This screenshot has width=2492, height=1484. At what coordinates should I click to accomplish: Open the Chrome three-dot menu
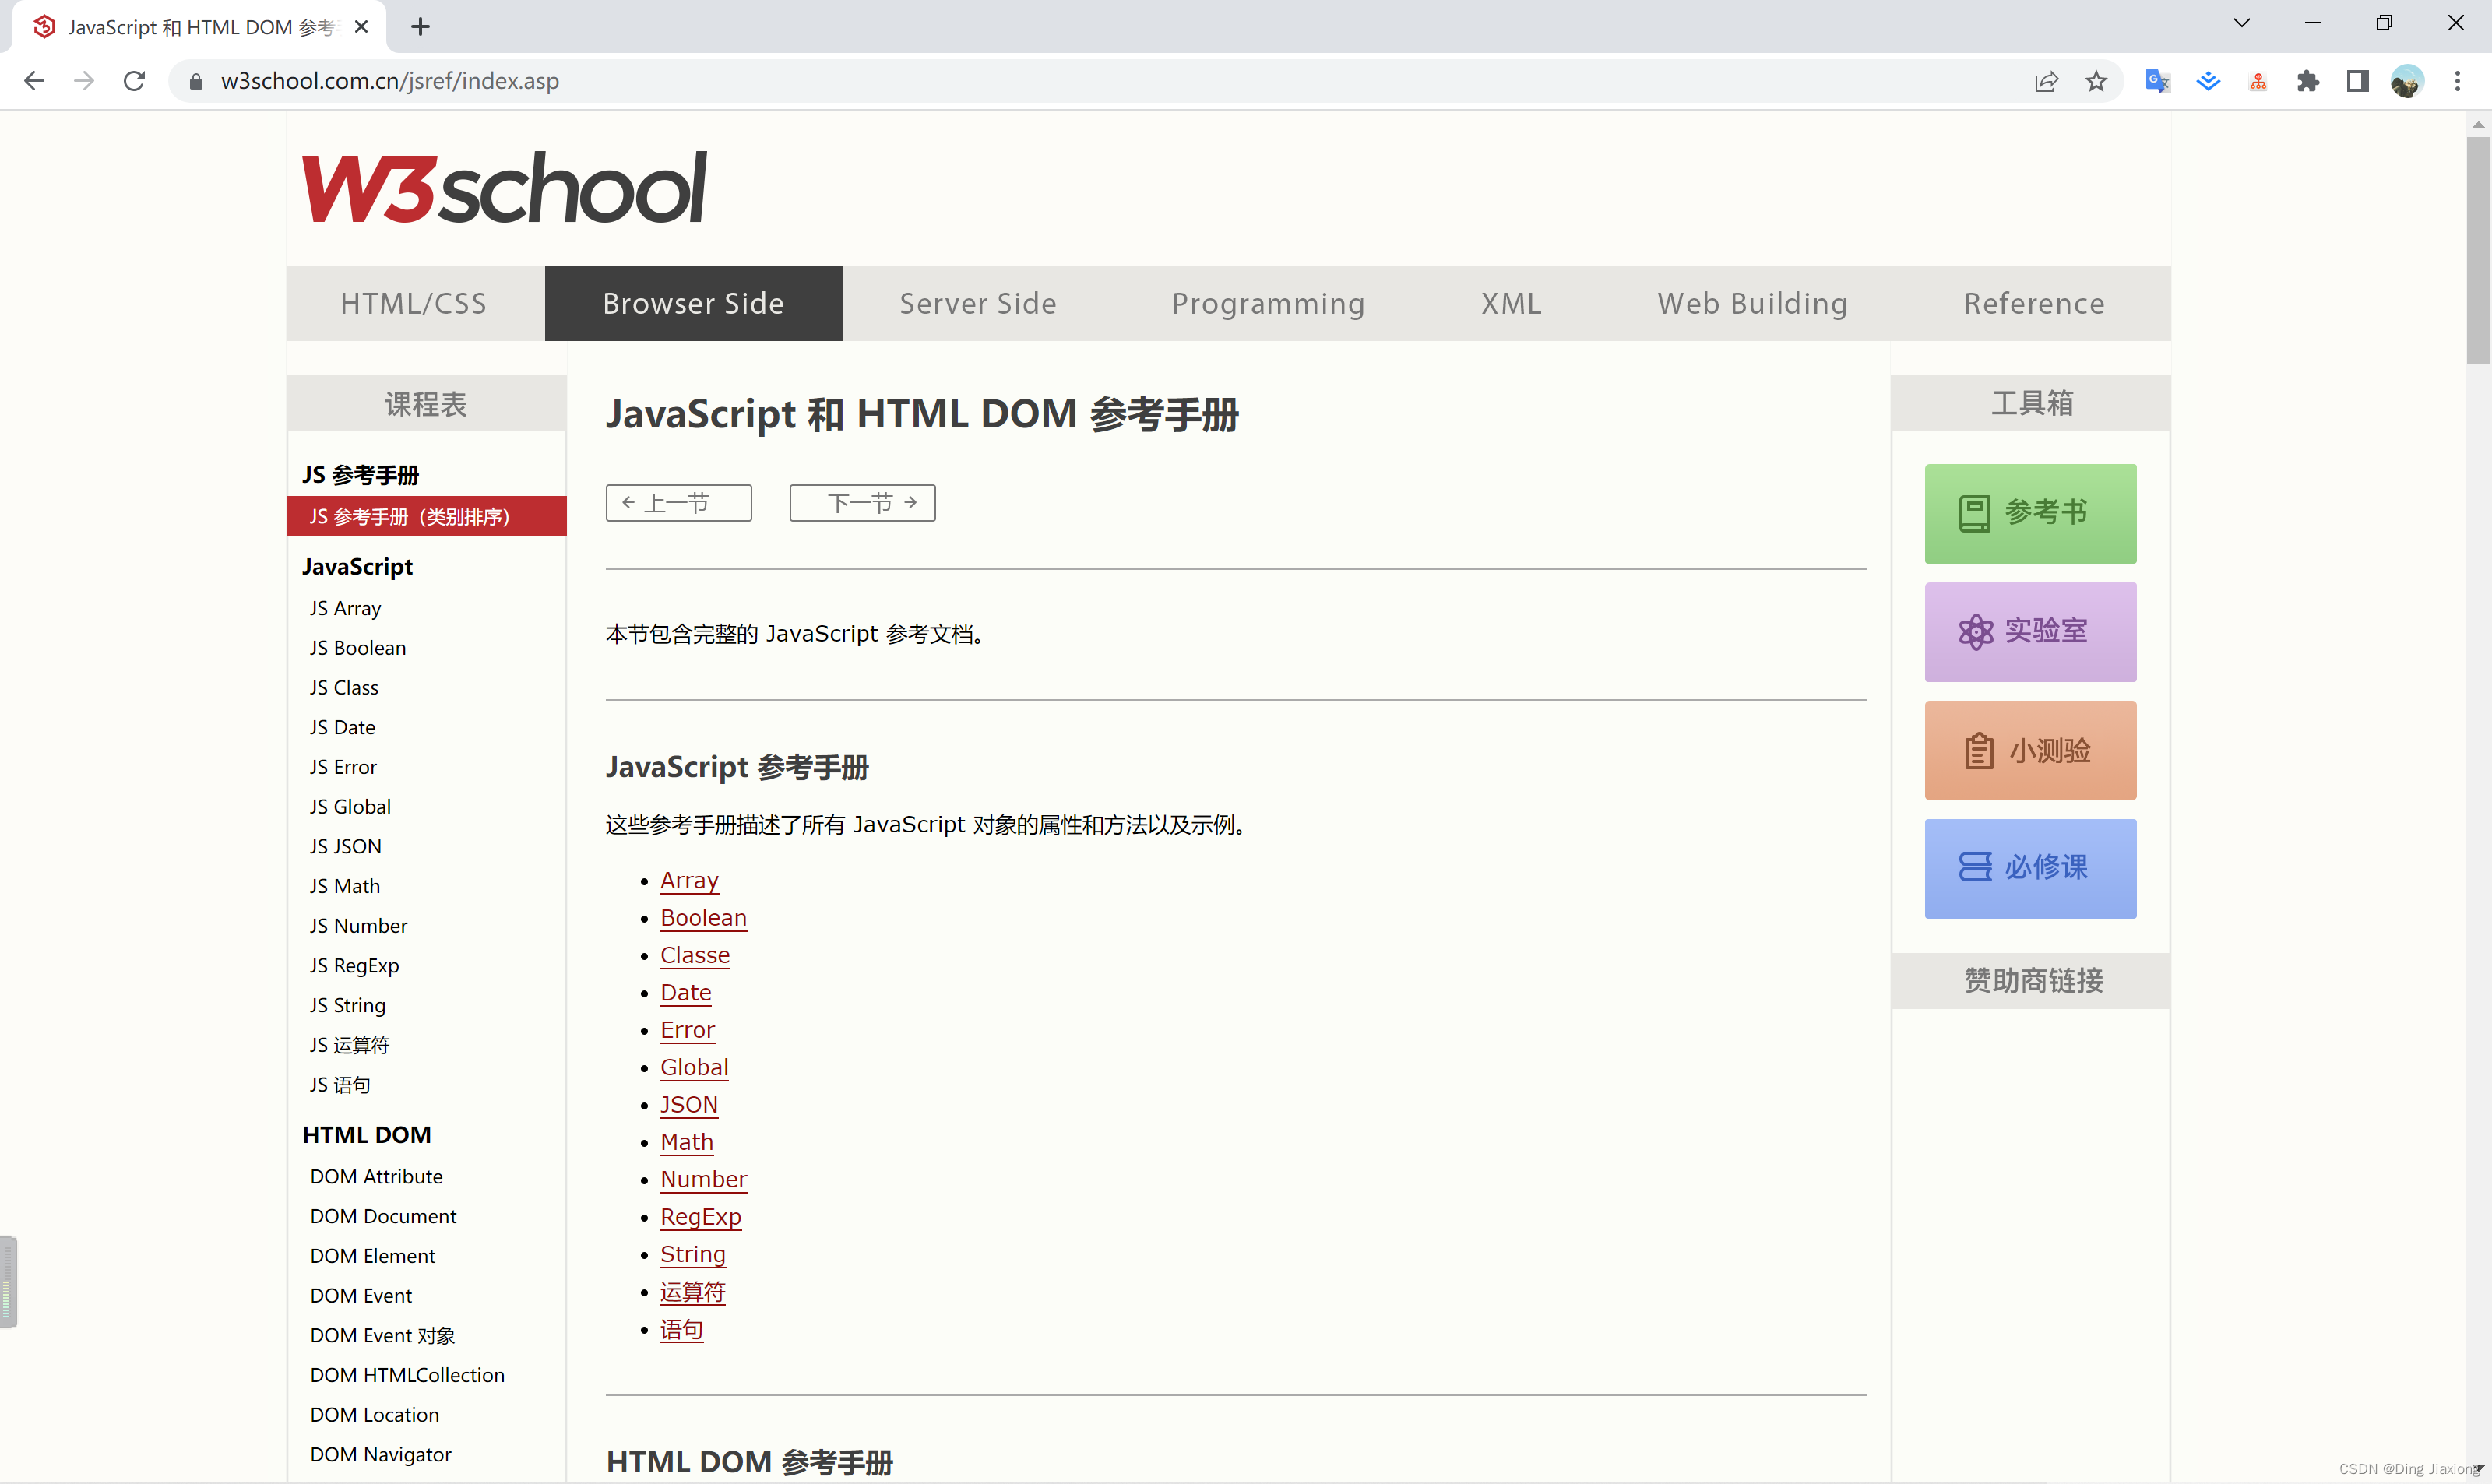(2457, 81)
